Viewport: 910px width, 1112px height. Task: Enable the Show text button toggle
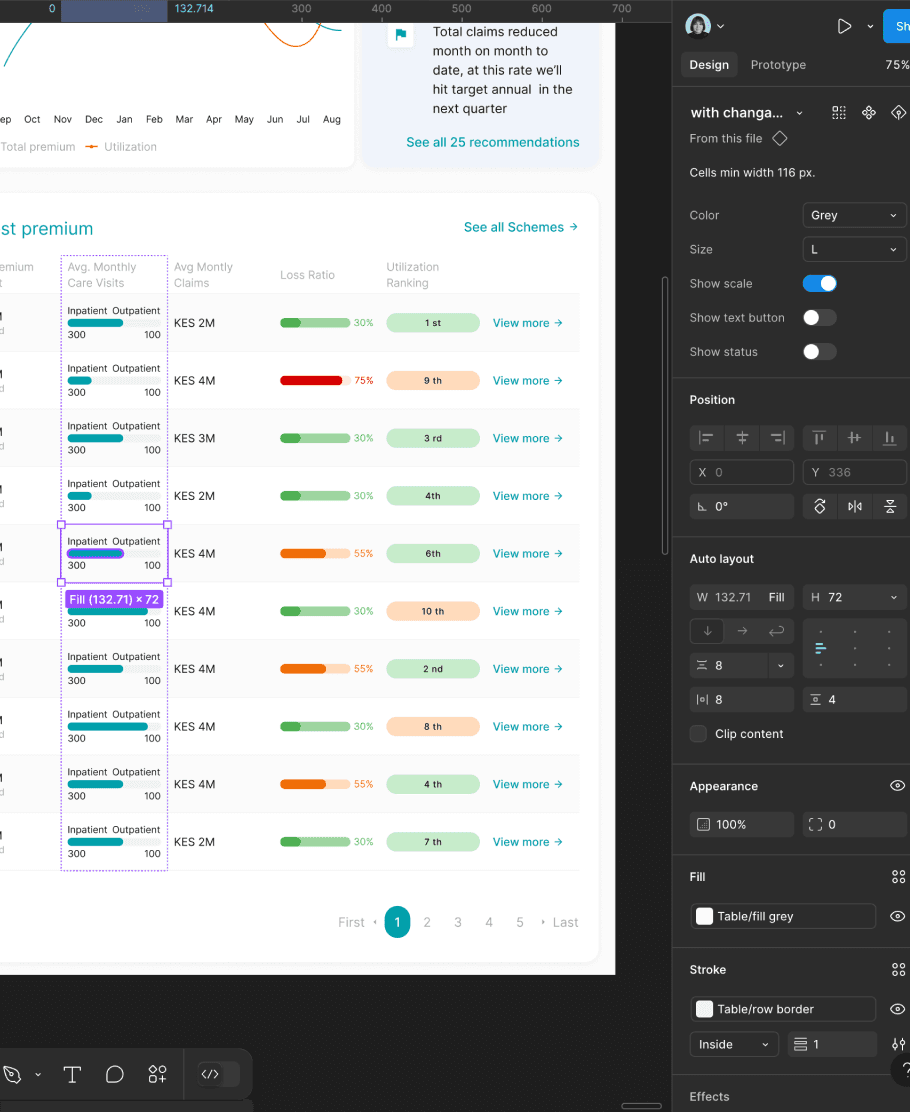click(x=819, y=317)
